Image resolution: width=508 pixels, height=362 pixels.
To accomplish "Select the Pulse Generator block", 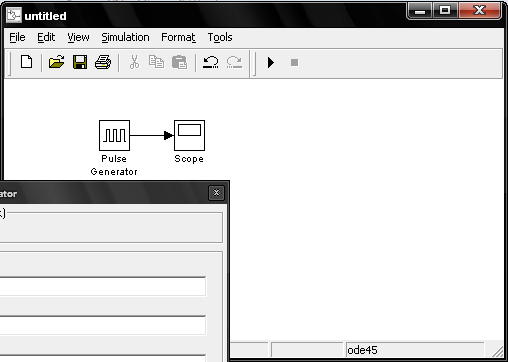I will point(114,135).
